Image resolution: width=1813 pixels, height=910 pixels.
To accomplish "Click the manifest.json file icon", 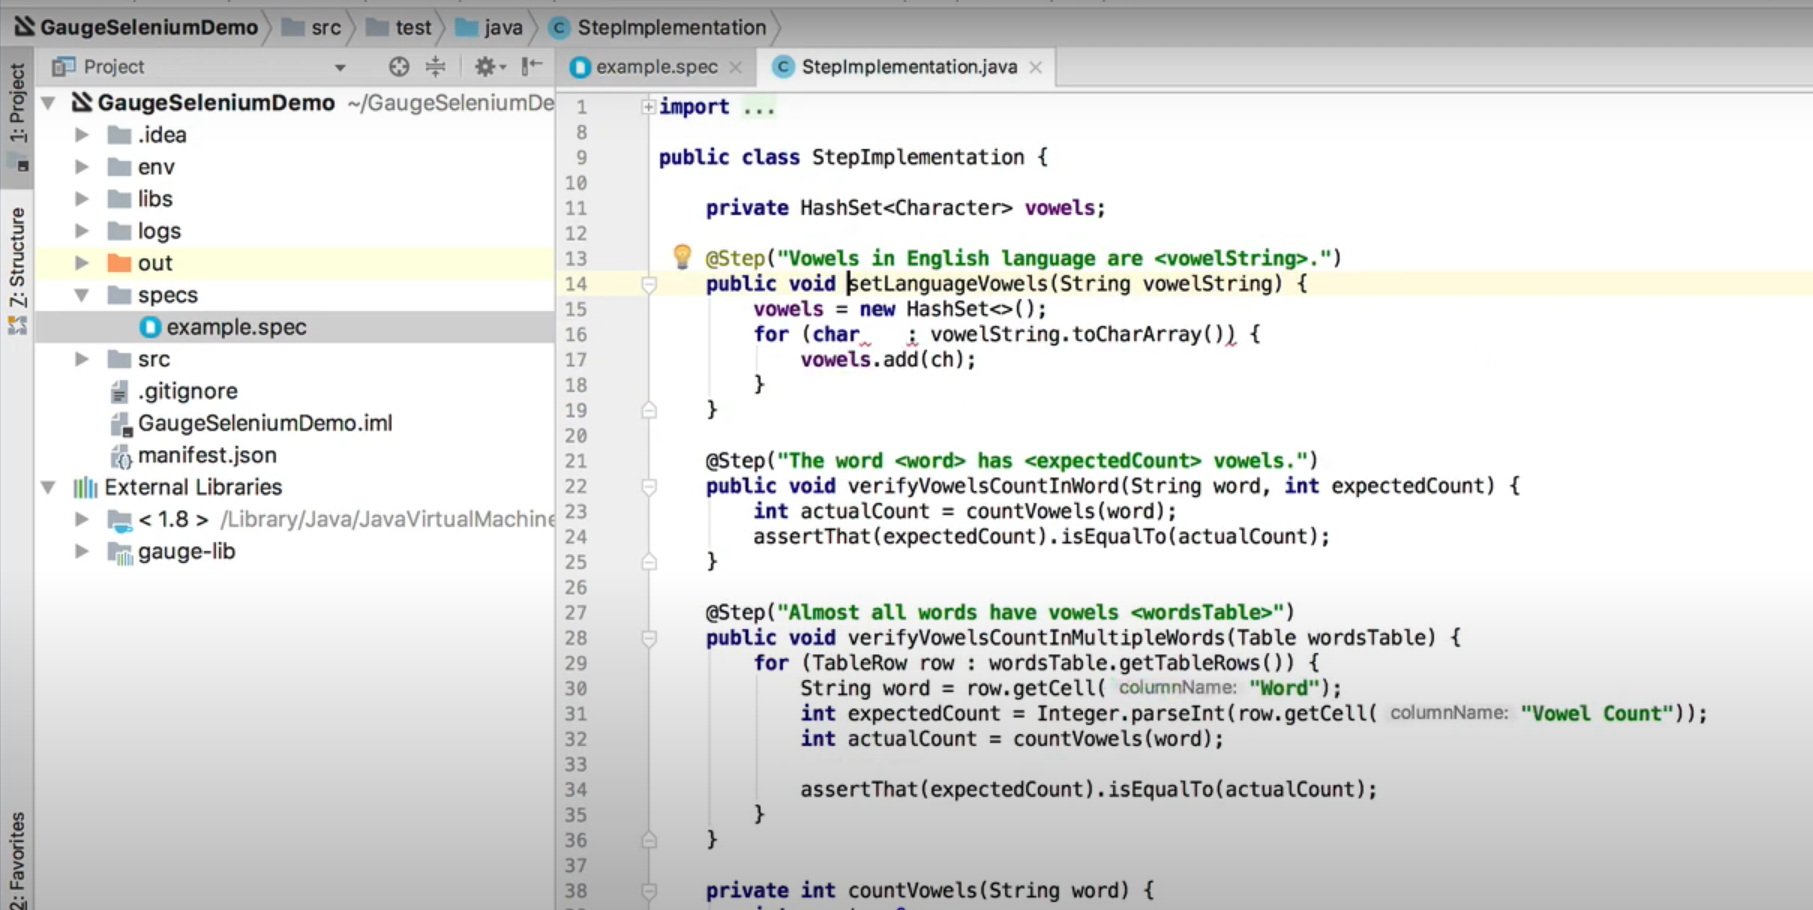I will [120, 456].
